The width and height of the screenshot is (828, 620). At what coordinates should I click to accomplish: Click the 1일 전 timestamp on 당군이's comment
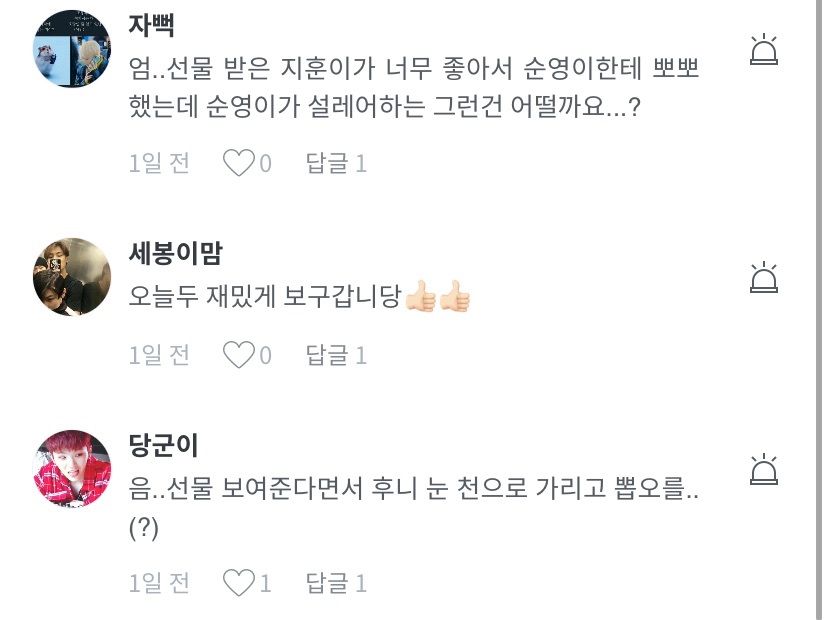(159, 583)
